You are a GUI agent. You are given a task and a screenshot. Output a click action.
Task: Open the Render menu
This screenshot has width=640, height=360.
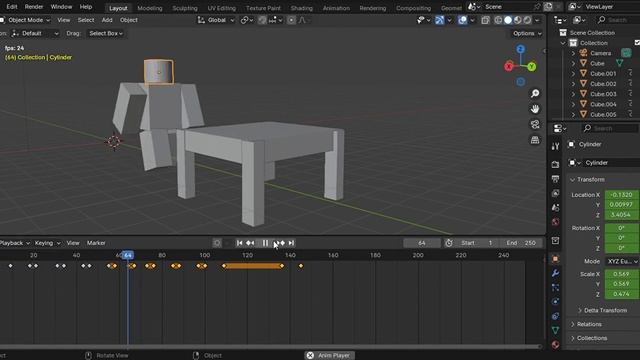click(34, 7)
